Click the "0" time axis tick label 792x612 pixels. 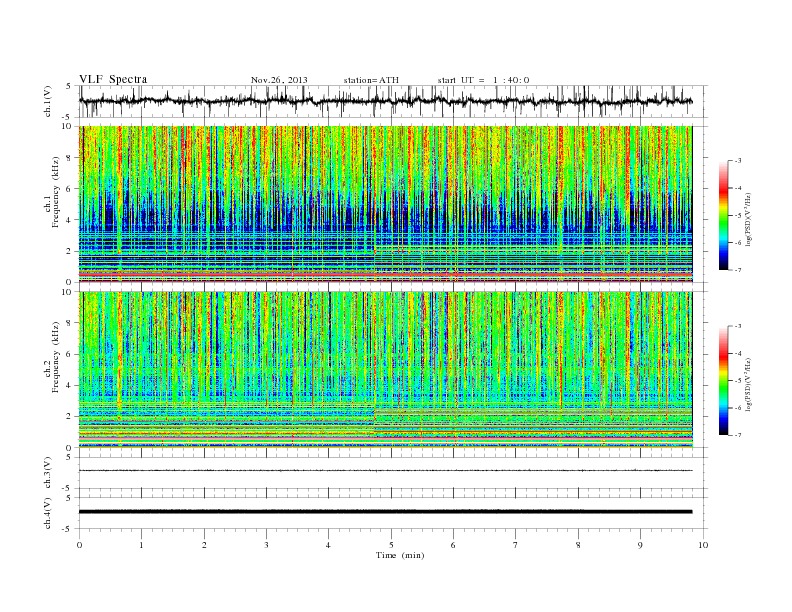click(79, 545)
